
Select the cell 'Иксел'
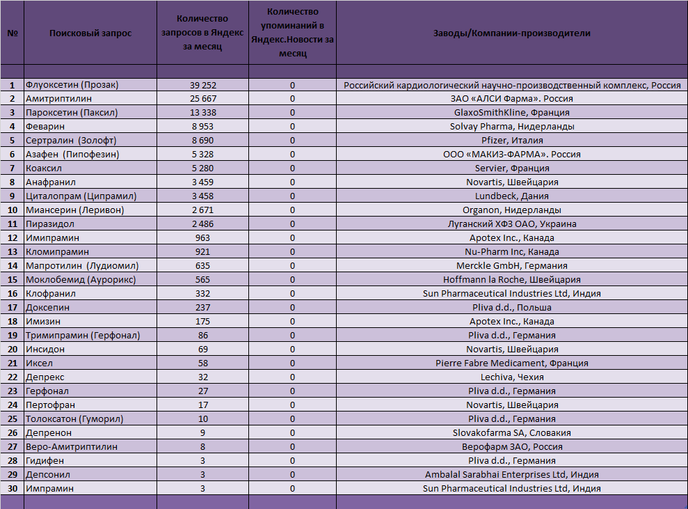90,363
